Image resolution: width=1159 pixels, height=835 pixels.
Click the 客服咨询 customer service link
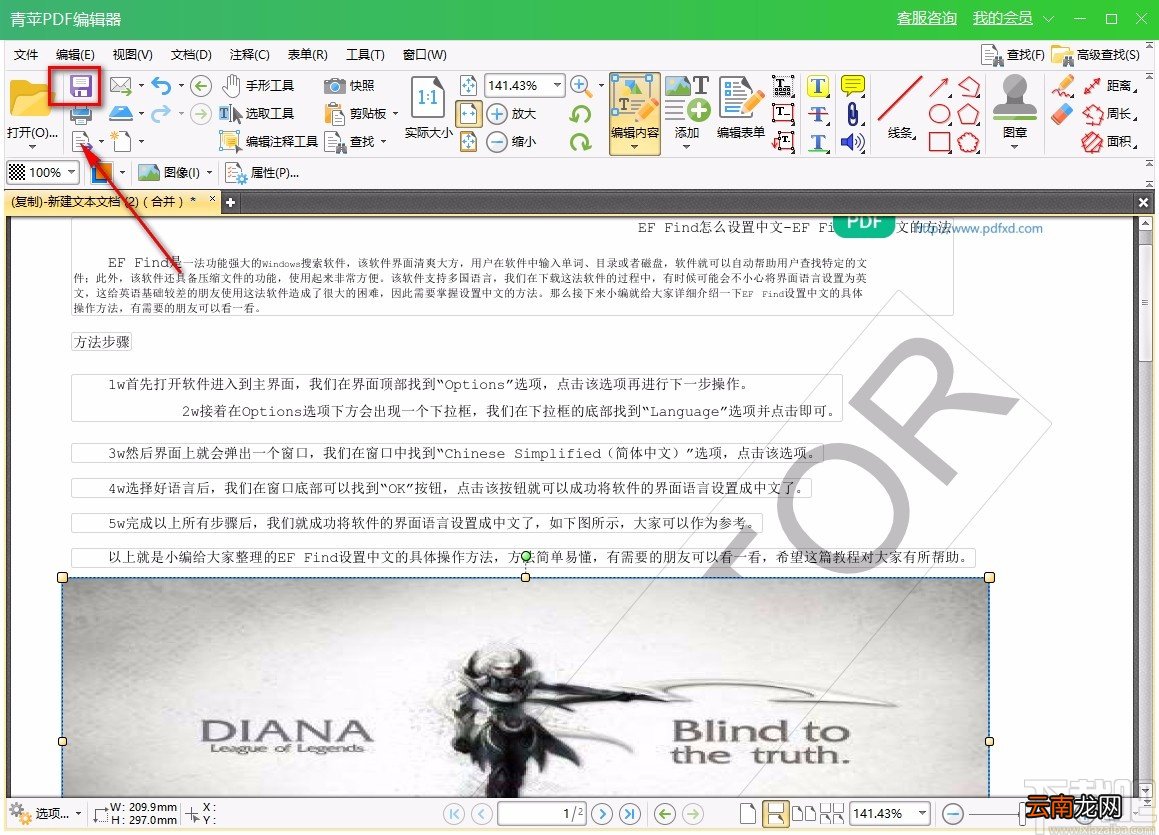(x=926, y=18)
